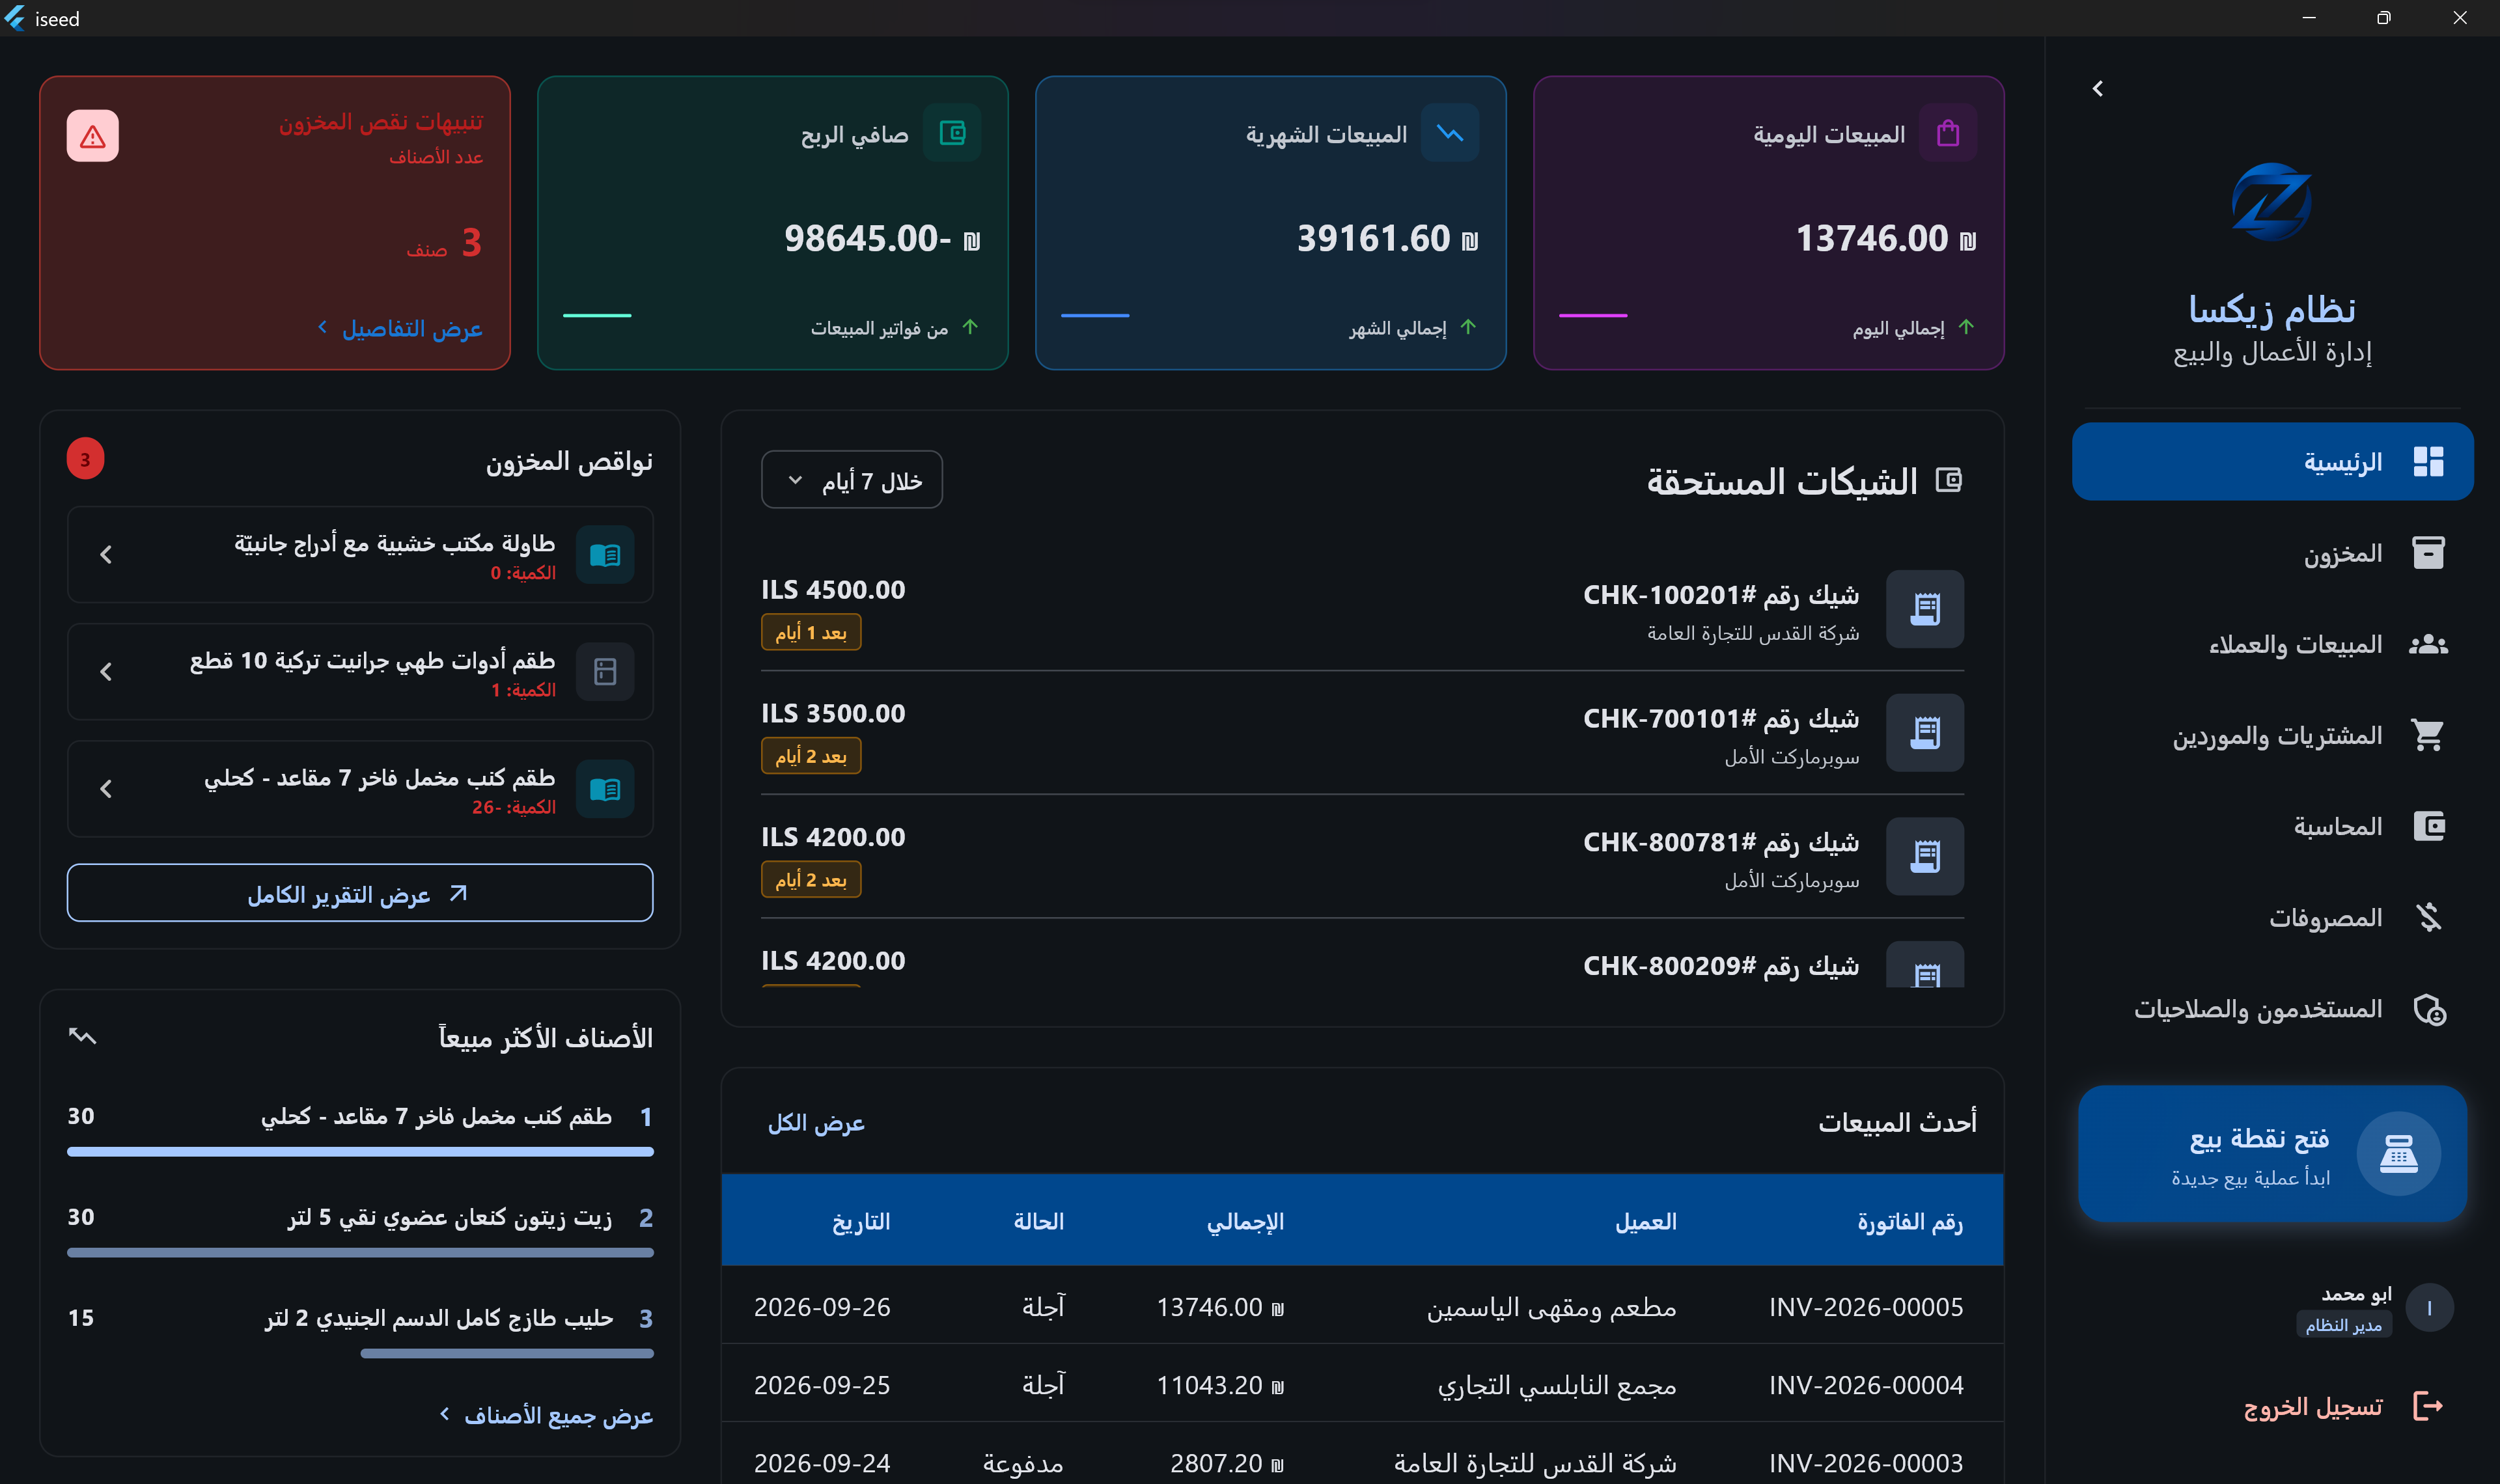The image size is (2500, 1484).
Task: Click the wallet icon beside الشيكات المستحقة heading
Action: click(1948, 480)
